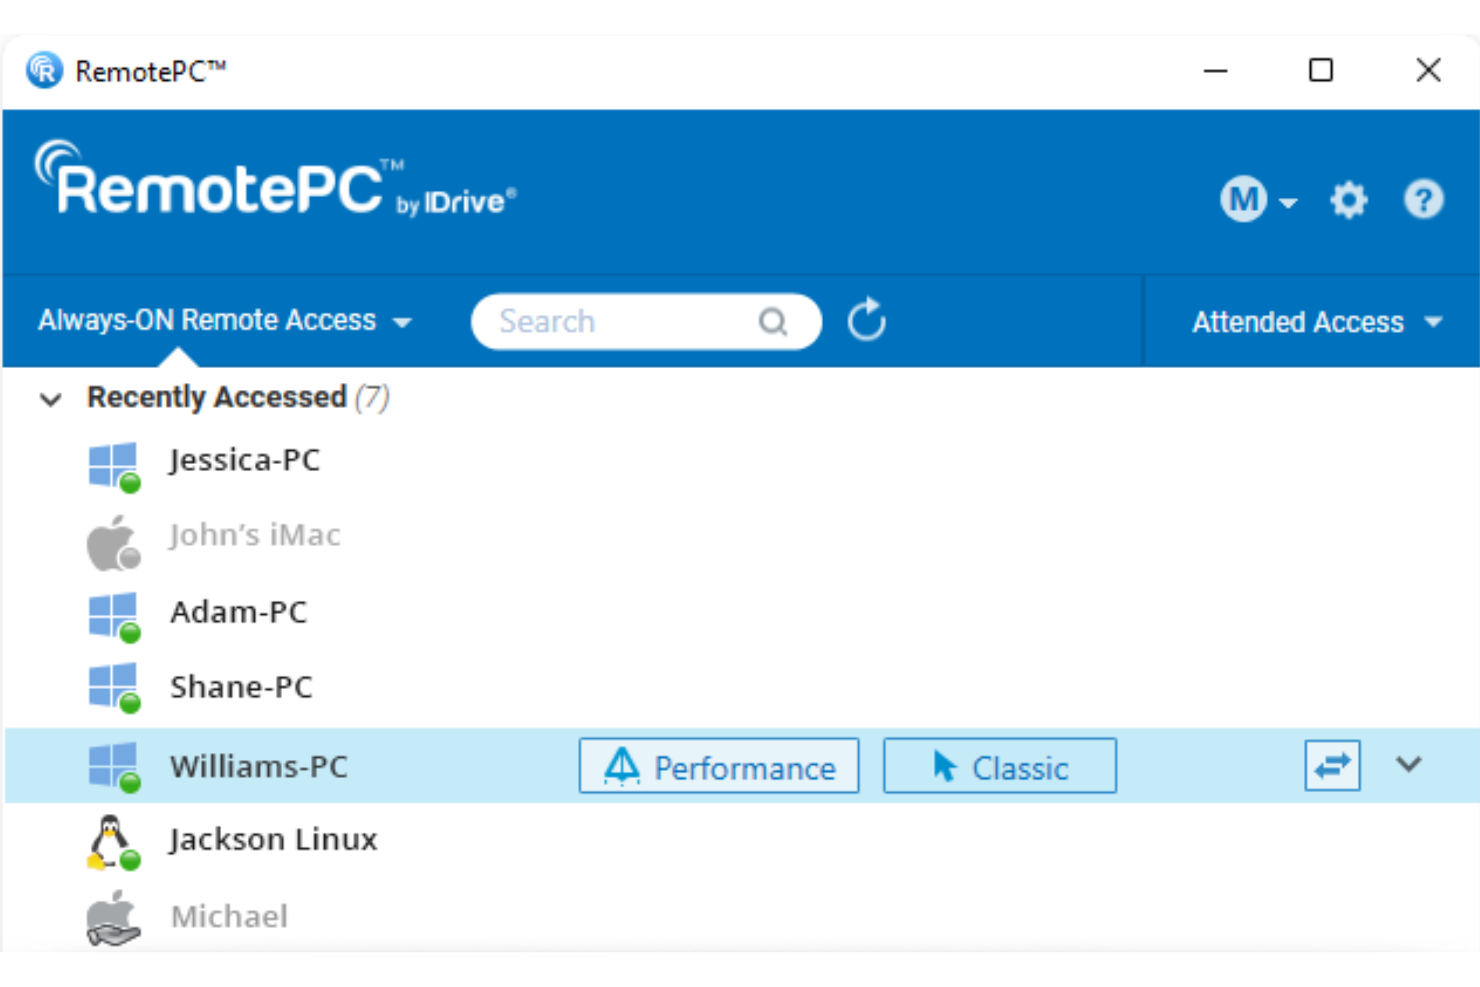Click the Apple icon beside John's iMac
Image resolution: width=1480 pixels, height=987 pixels.
point(111,538)
